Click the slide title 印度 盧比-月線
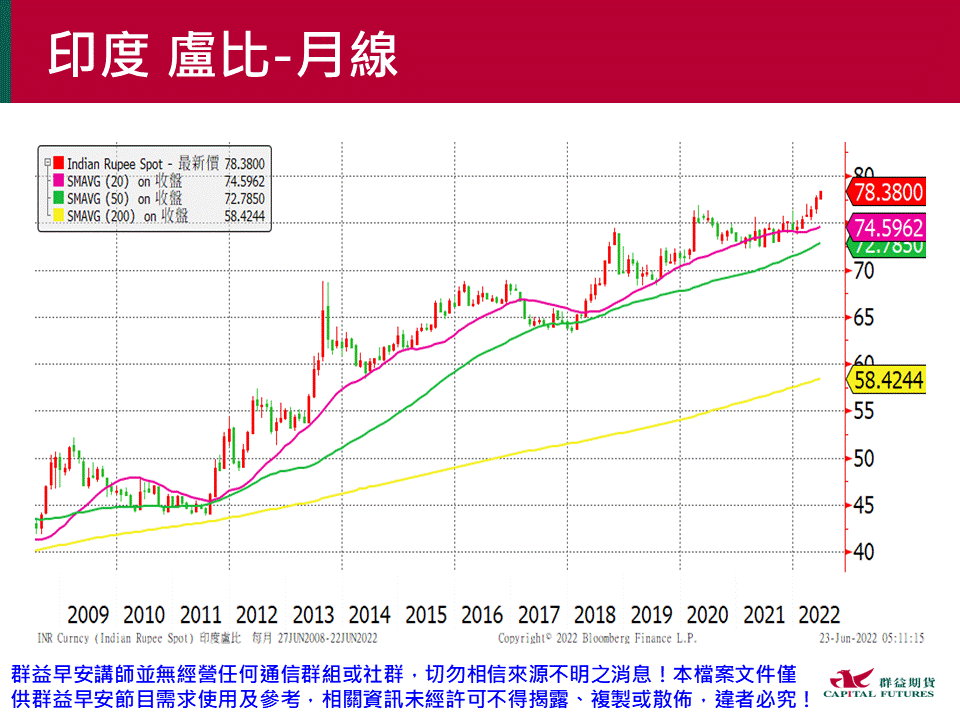The image size is (960, 720). coord(223,55)
